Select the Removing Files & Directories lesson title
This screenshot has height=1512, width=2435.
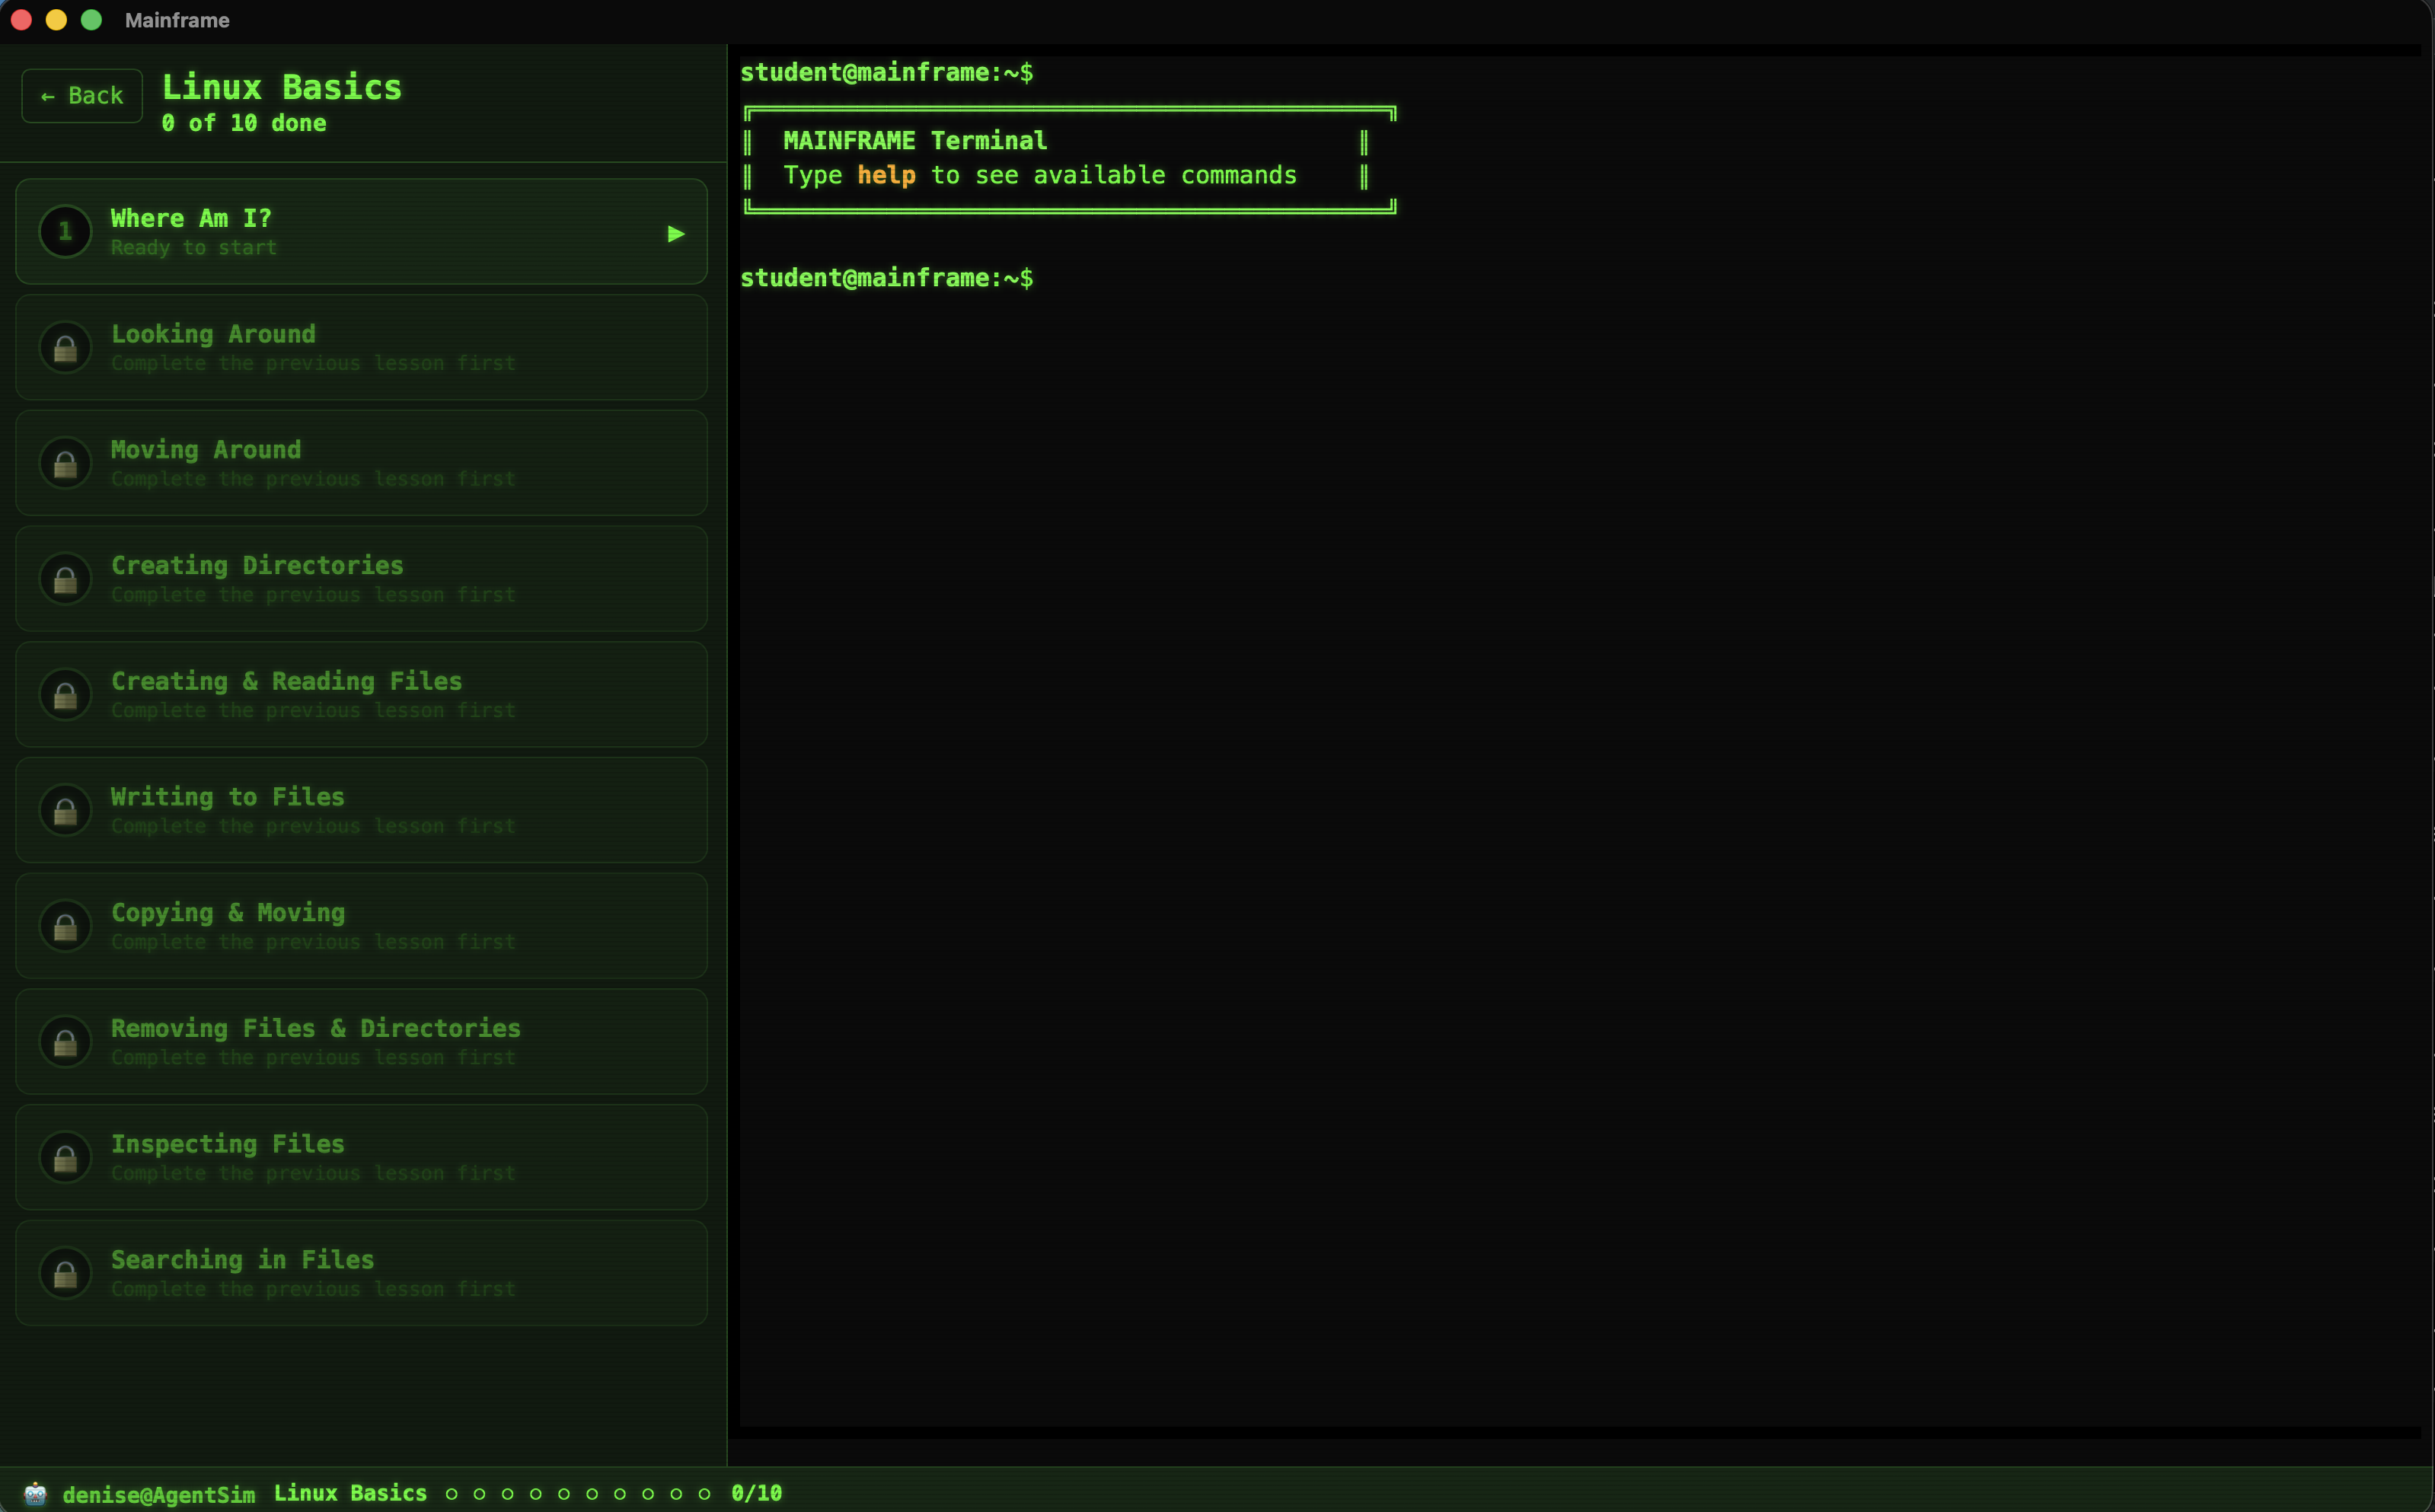tap(316, 1028)
